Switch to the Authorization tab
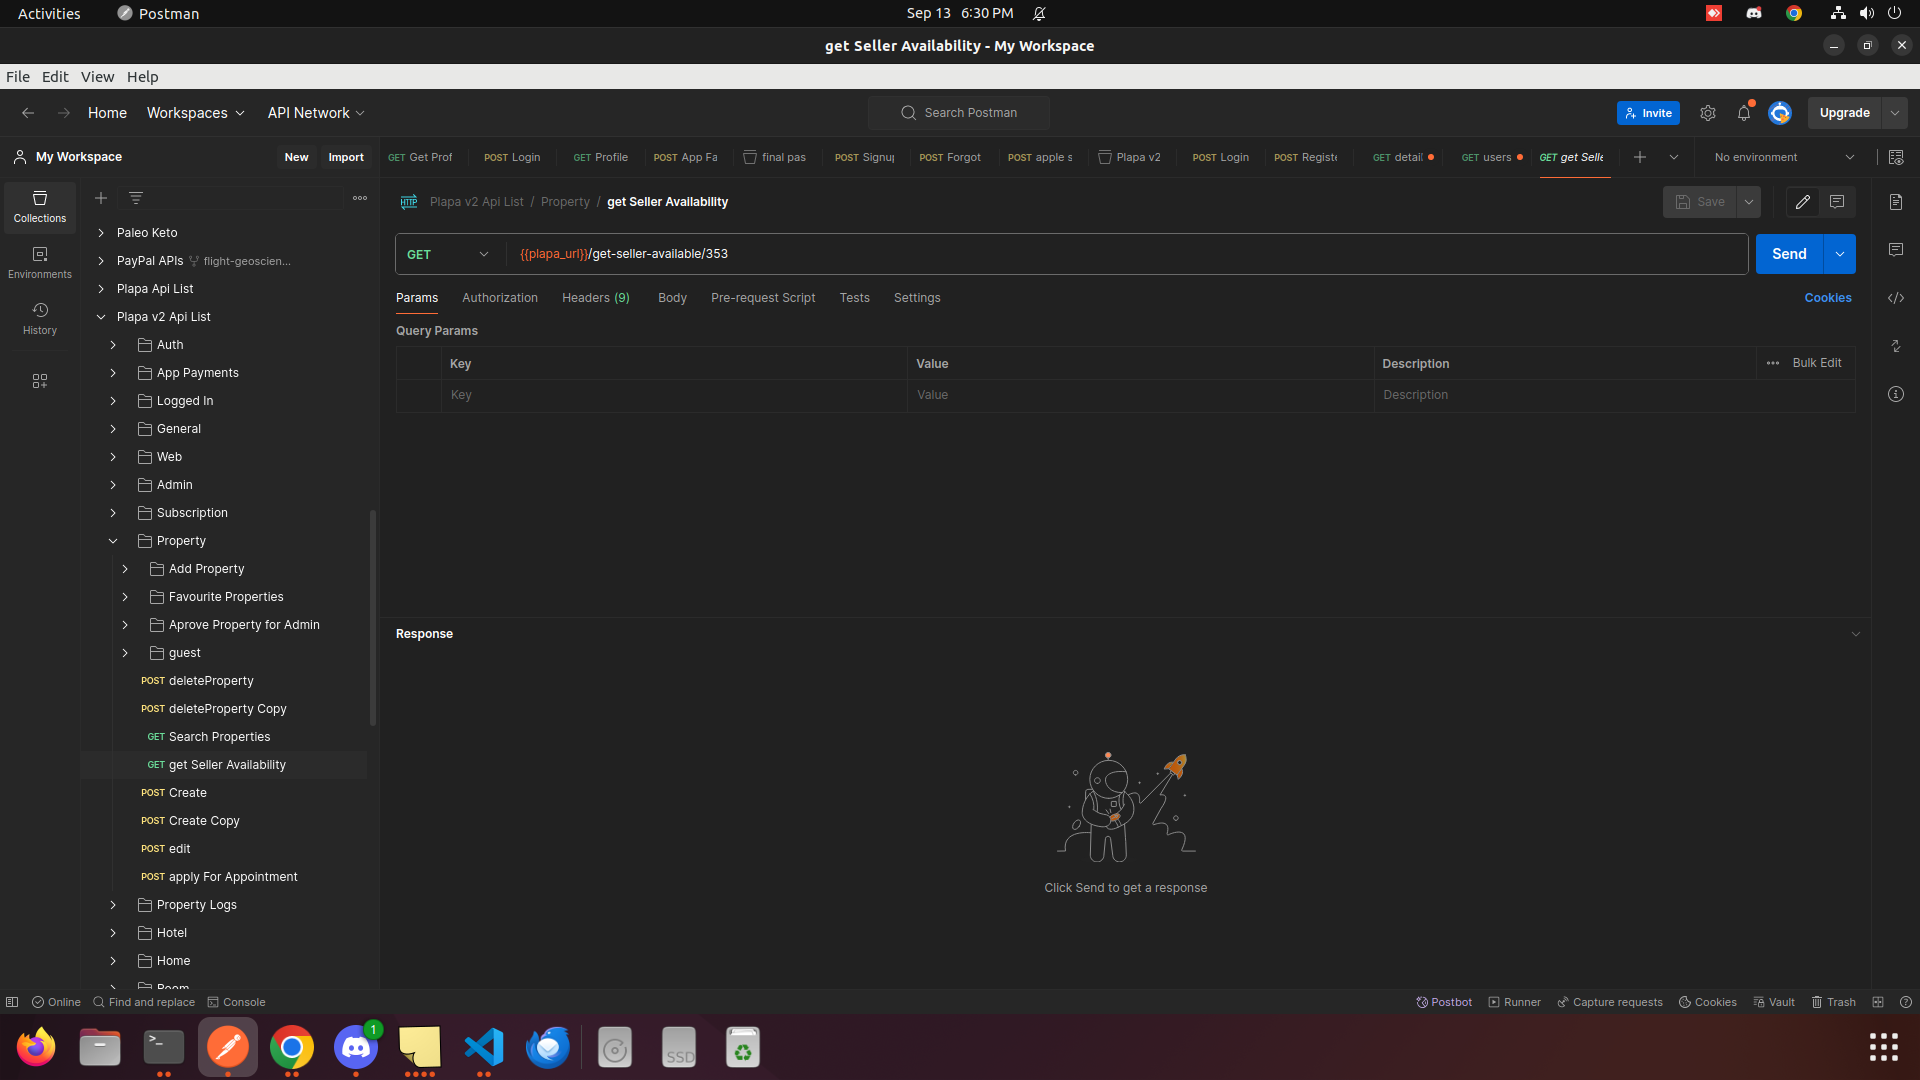Screen dimensions: 1920x1080 coord(500,298)
